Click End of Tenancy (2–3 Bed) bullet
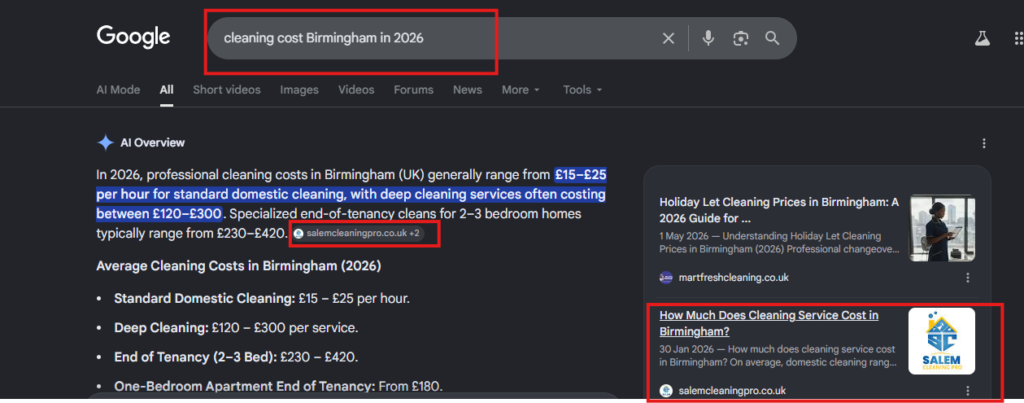 pos(236,357)
